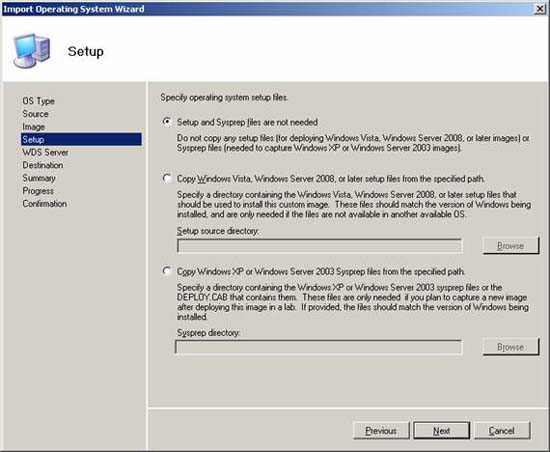The width and height of the screenshot is (550, 452).
Task: Click the highlighted Setup step
Action: [x=81, y=139]
